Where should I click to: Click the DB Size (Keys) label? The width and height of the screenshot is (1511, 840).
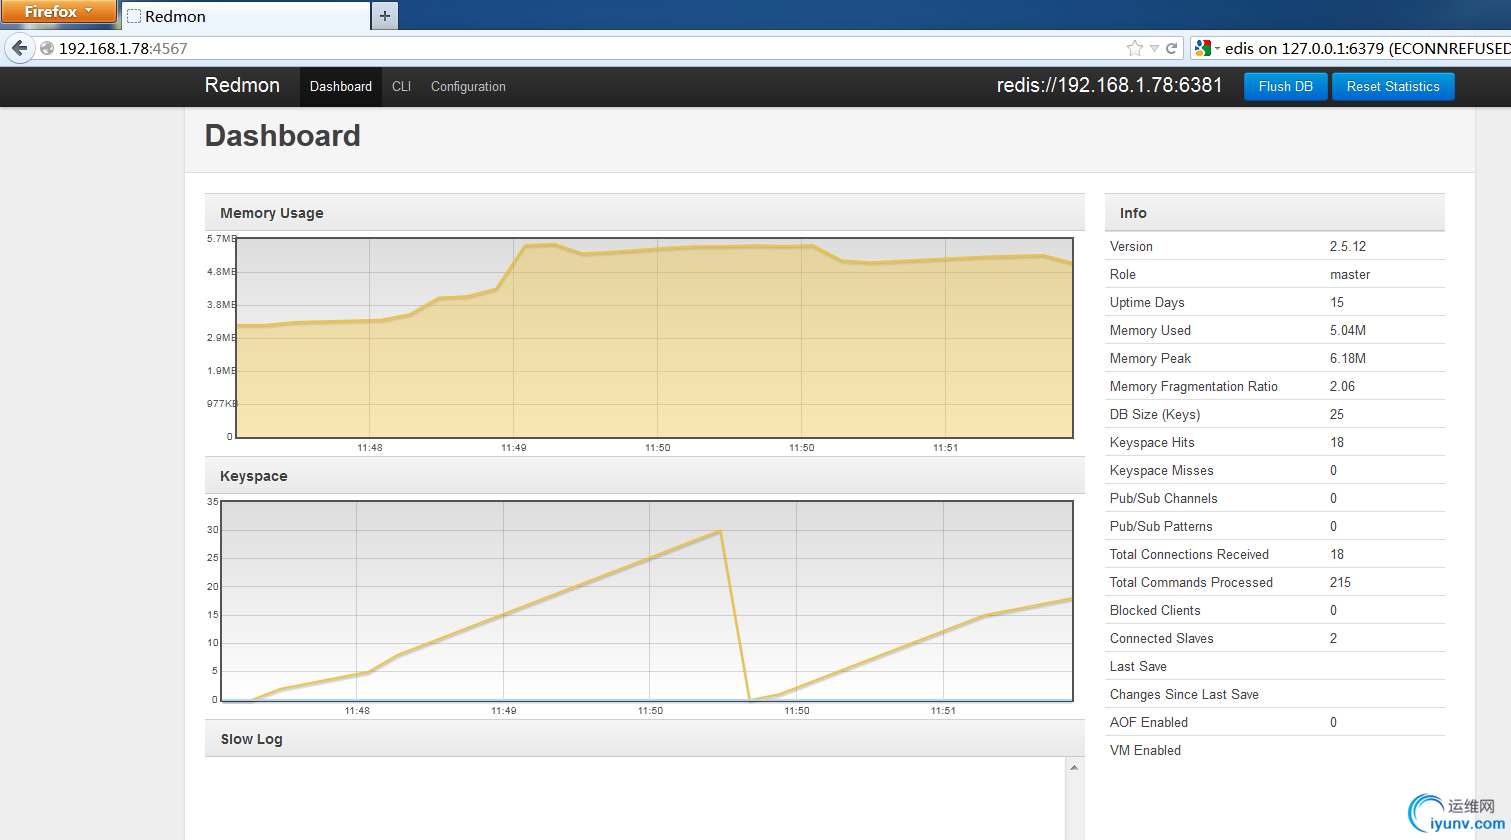click(x=1155, y=415)
